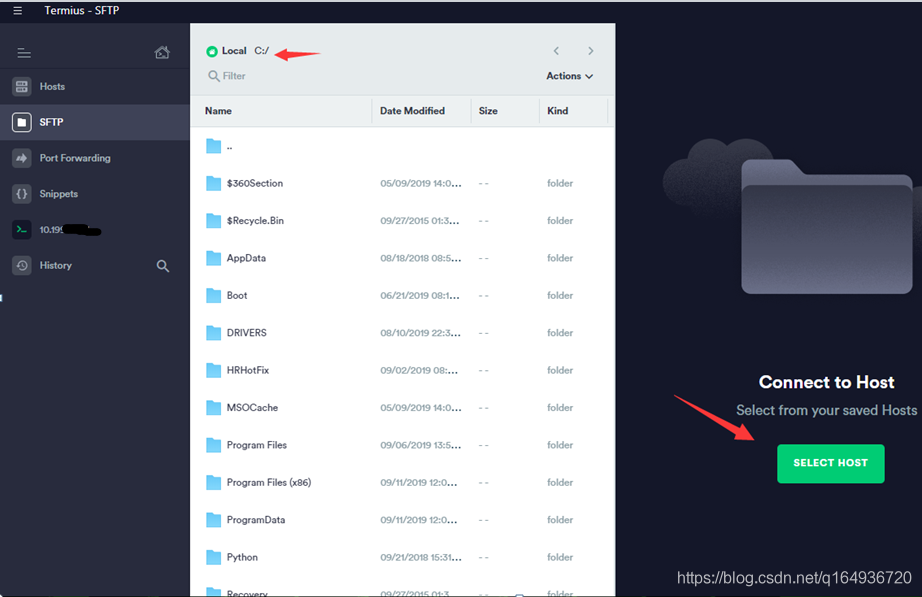
Task: Select the AppData folder name
Action: pos(246,258)
